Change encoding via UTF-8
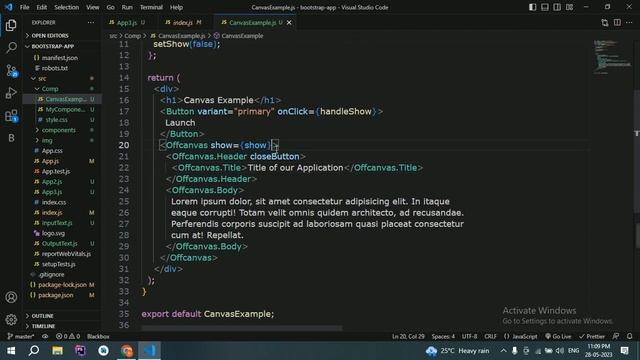The height and width of the screenshot is (360, 640). 469,336
